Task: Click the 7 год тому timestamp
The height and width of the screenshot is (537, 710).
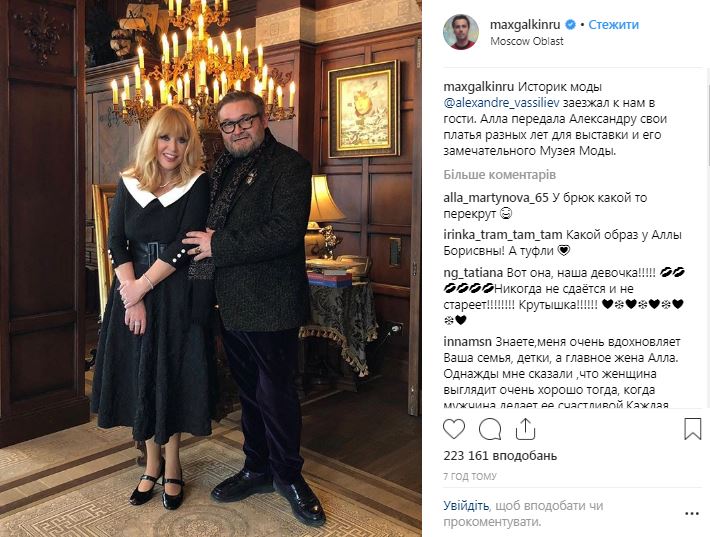Action: [470, 476]
